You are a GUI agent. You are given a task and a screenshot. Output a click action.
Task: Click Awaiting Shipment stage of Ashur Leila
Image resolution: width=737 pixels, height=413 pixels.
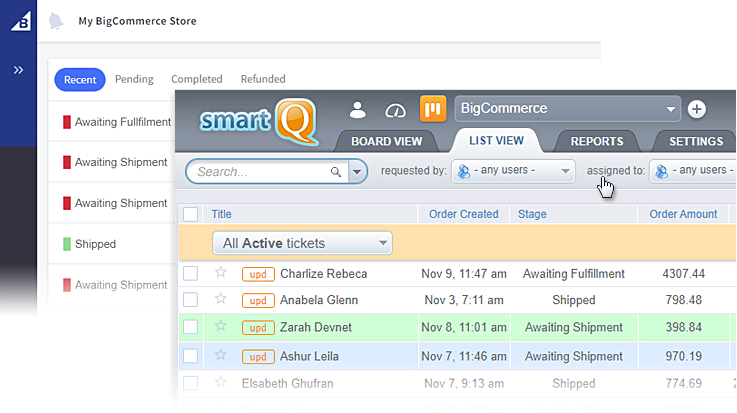click(573, 357)
